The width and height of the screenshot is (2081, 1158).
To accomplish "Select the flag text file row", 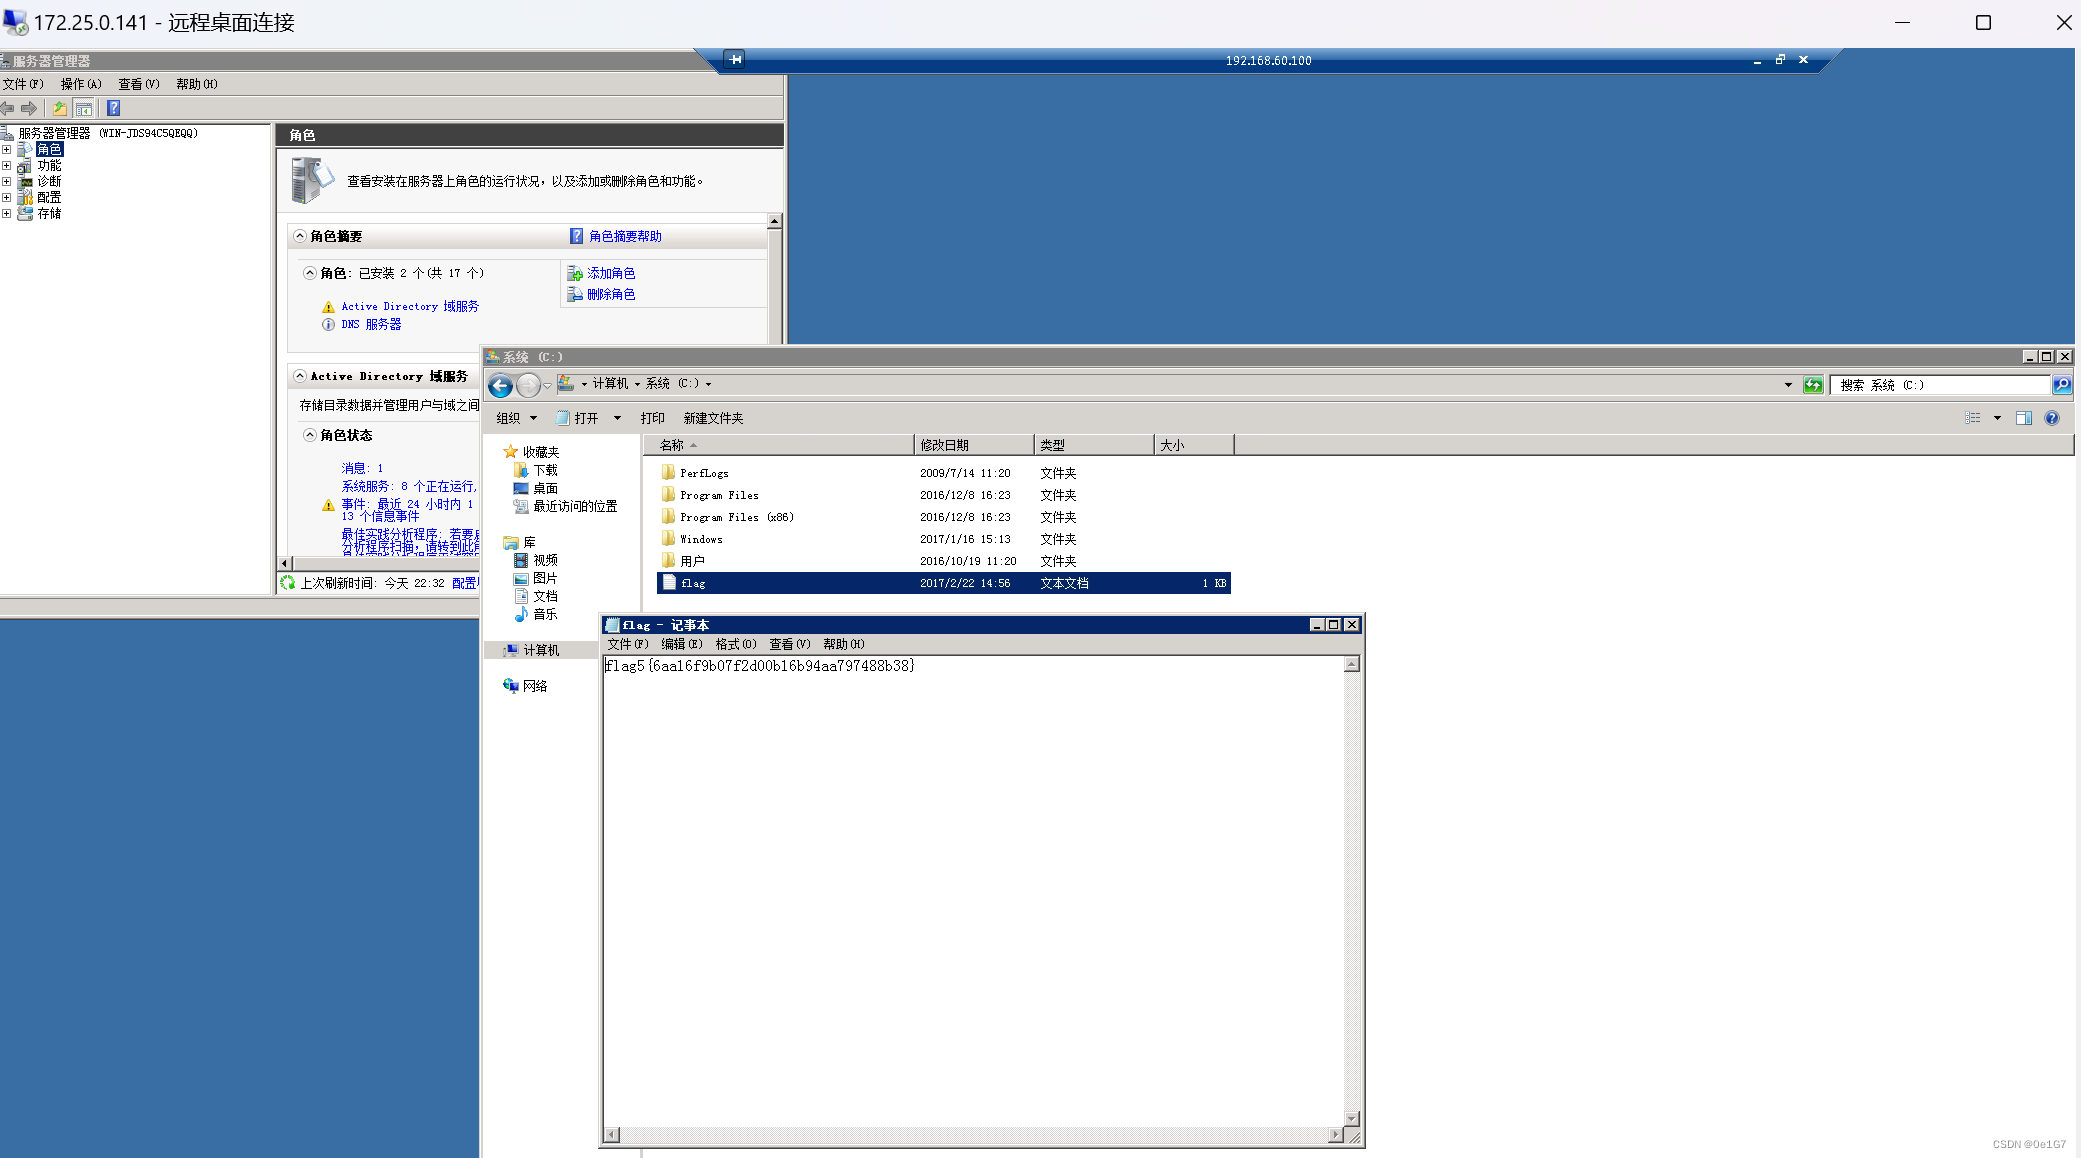I will [x=944, y=583].
